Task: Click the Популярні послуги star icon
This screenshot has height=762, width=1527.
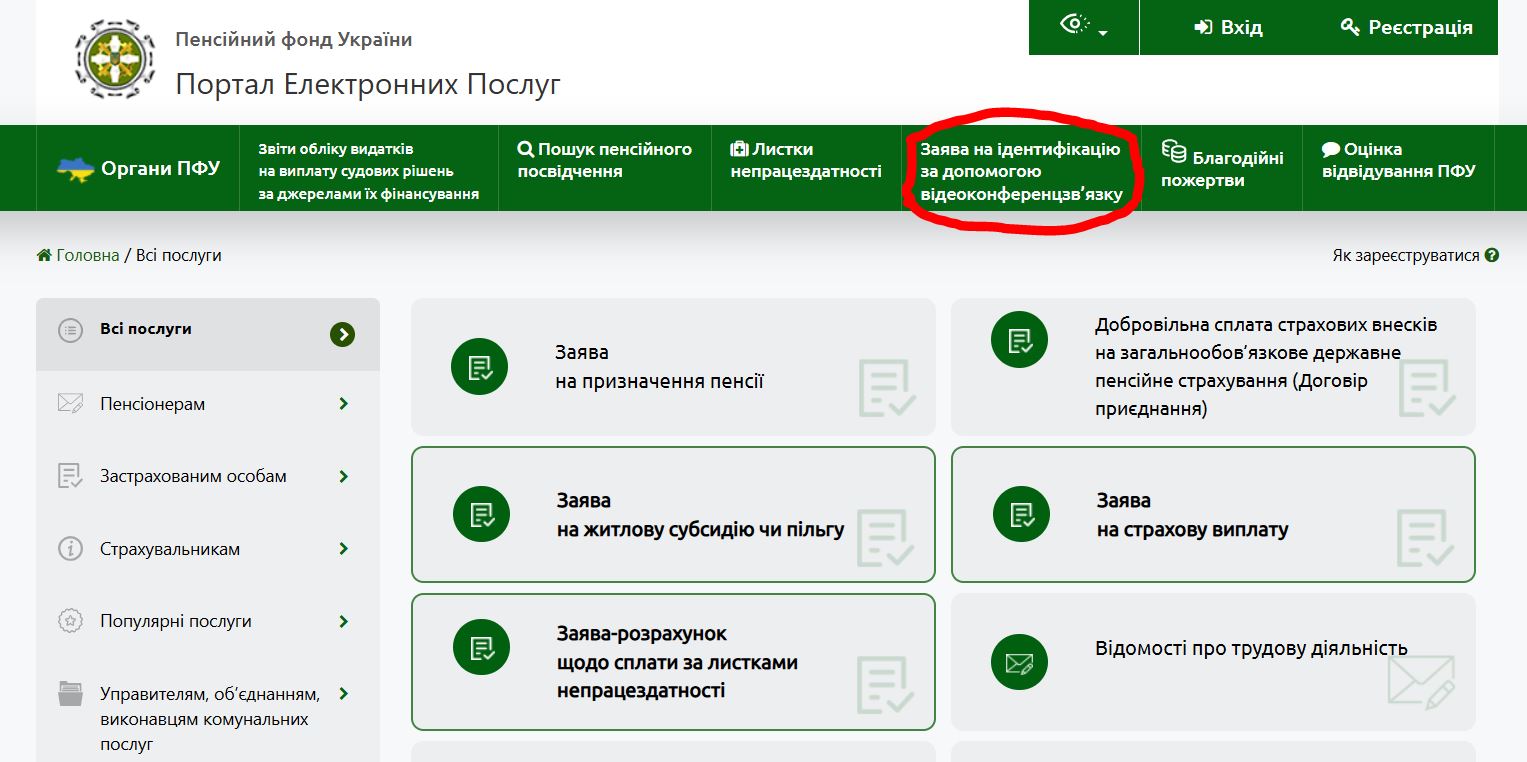Action: point(70,621)
